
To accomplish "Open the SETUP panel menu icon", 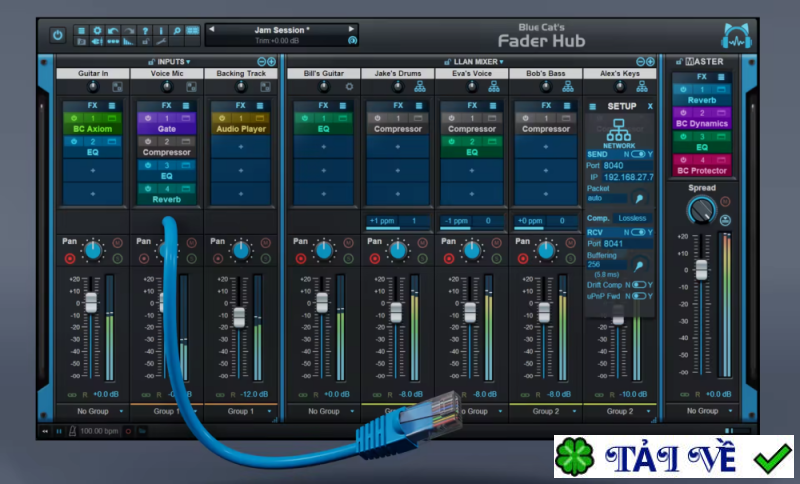I will tap(592, 107).
